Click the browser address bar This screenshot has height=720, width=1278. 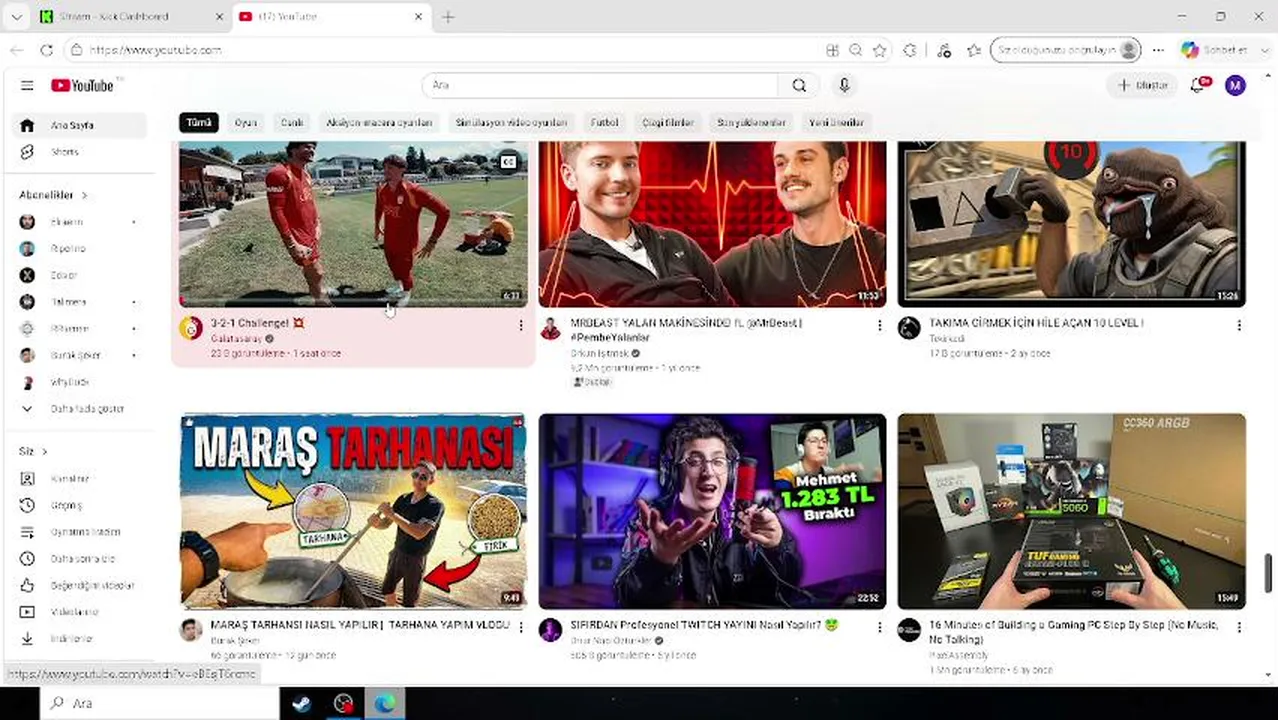point(440,50)
